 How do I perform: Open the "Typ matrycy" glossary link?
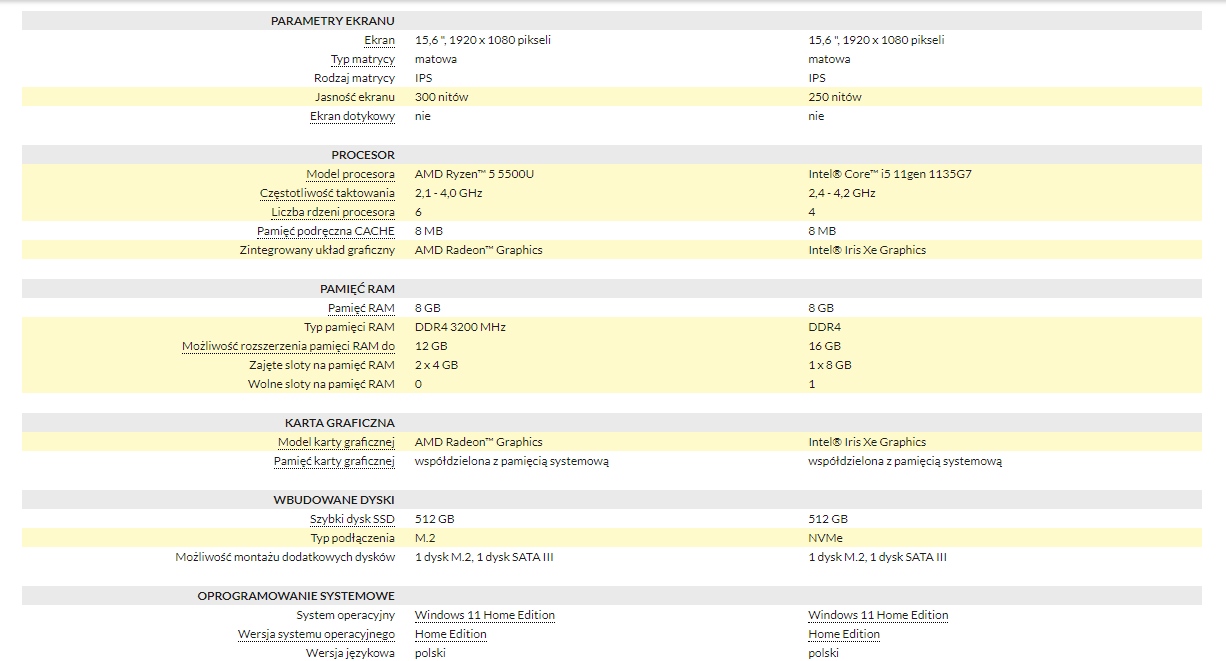pyautogui.click(x=363, y=59)
